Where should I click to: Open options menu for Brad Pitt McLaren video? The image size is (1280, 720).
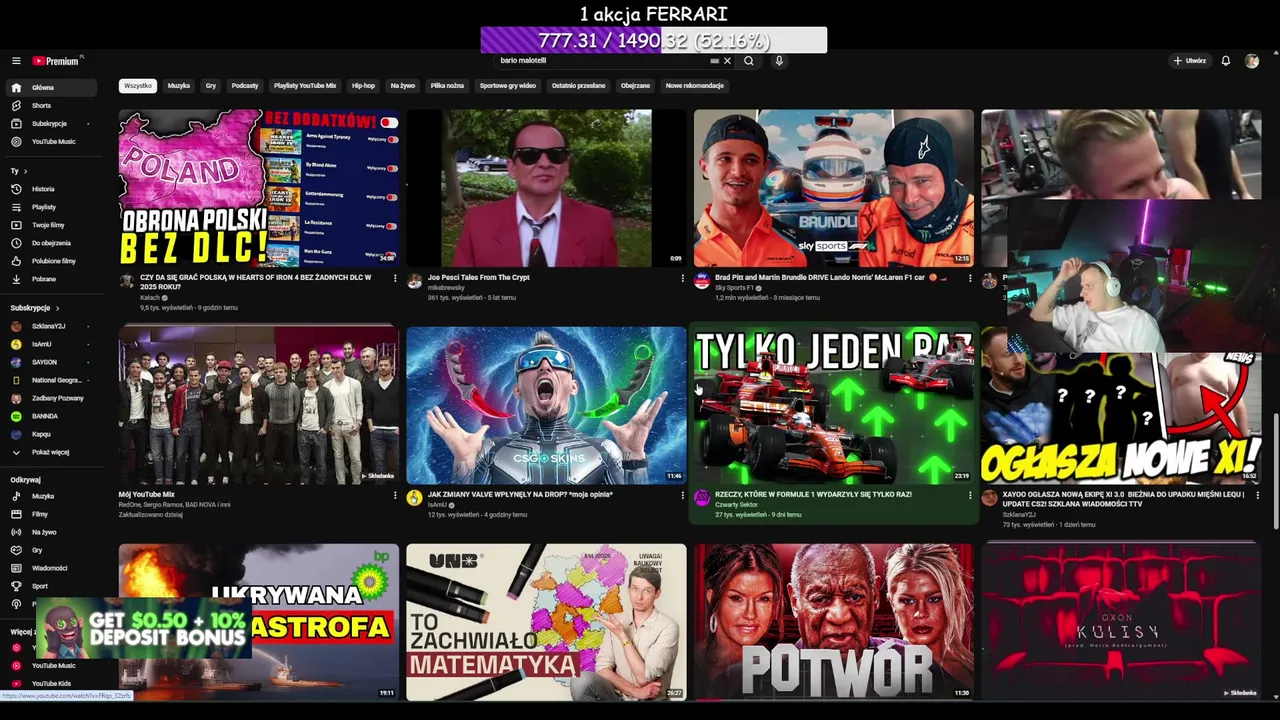[970, 278]
